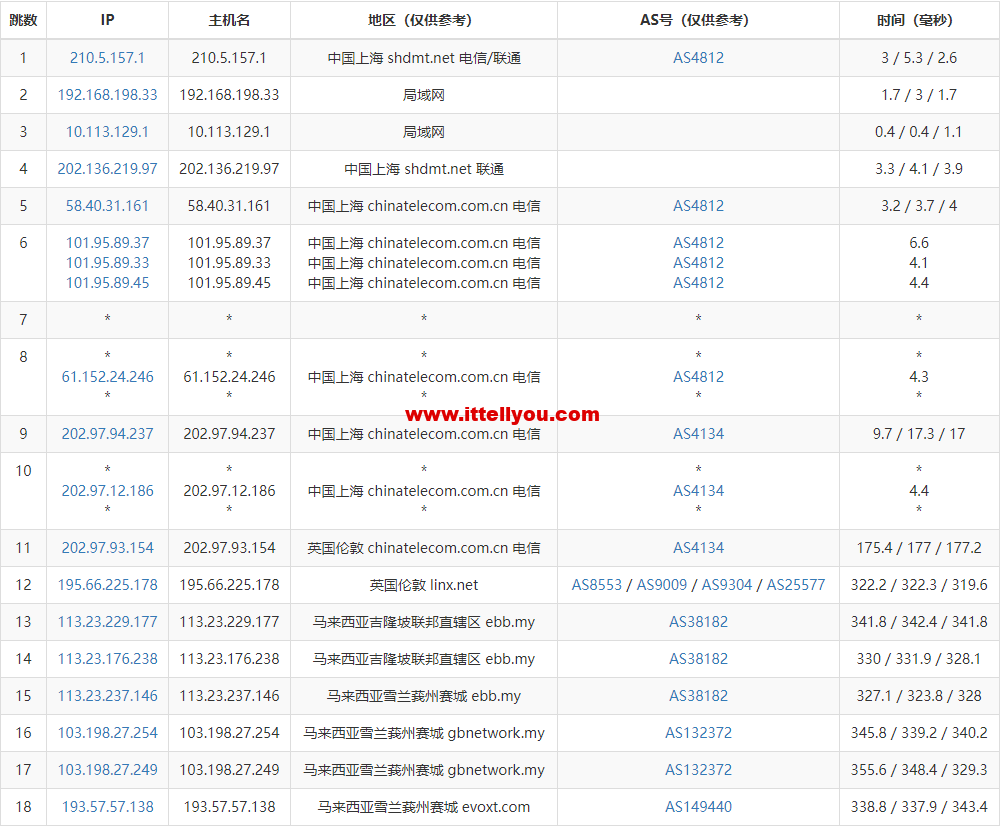Select text 英国伦敦 chinatelecom.com.cn 电信
1005x833 pixels.
click(x=424, y=548)
